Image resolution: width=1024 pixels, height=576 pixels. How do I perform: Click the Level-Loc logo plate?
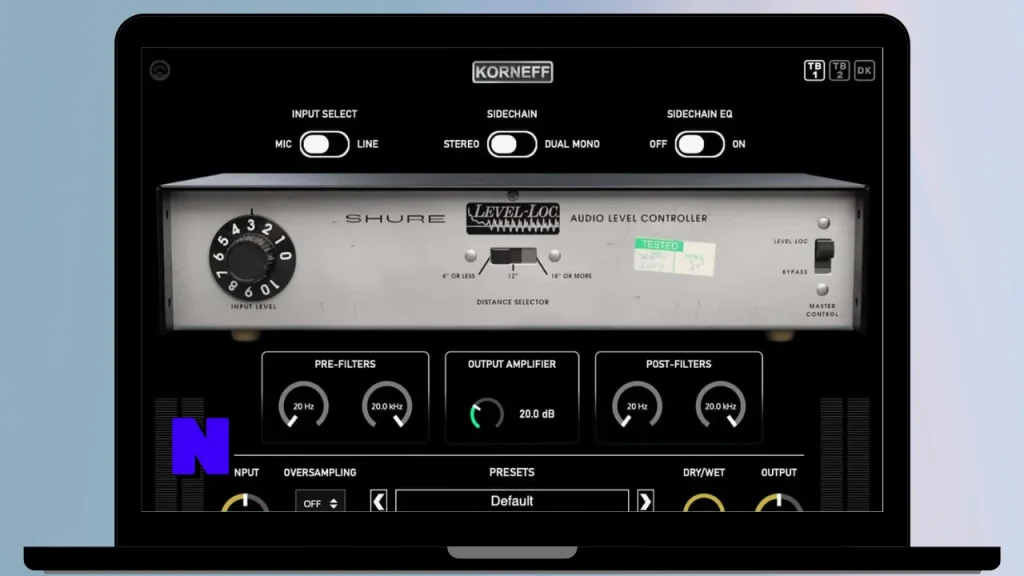click(x=513, y=218)
